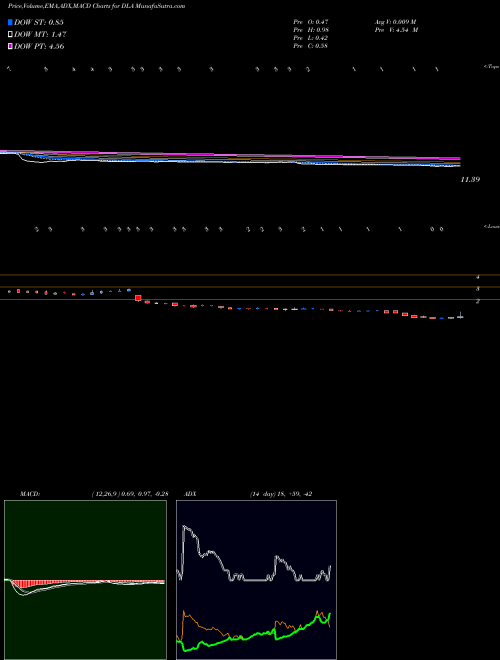
Task: Click the price axis label '4'
Action: [x=478, y=277]
